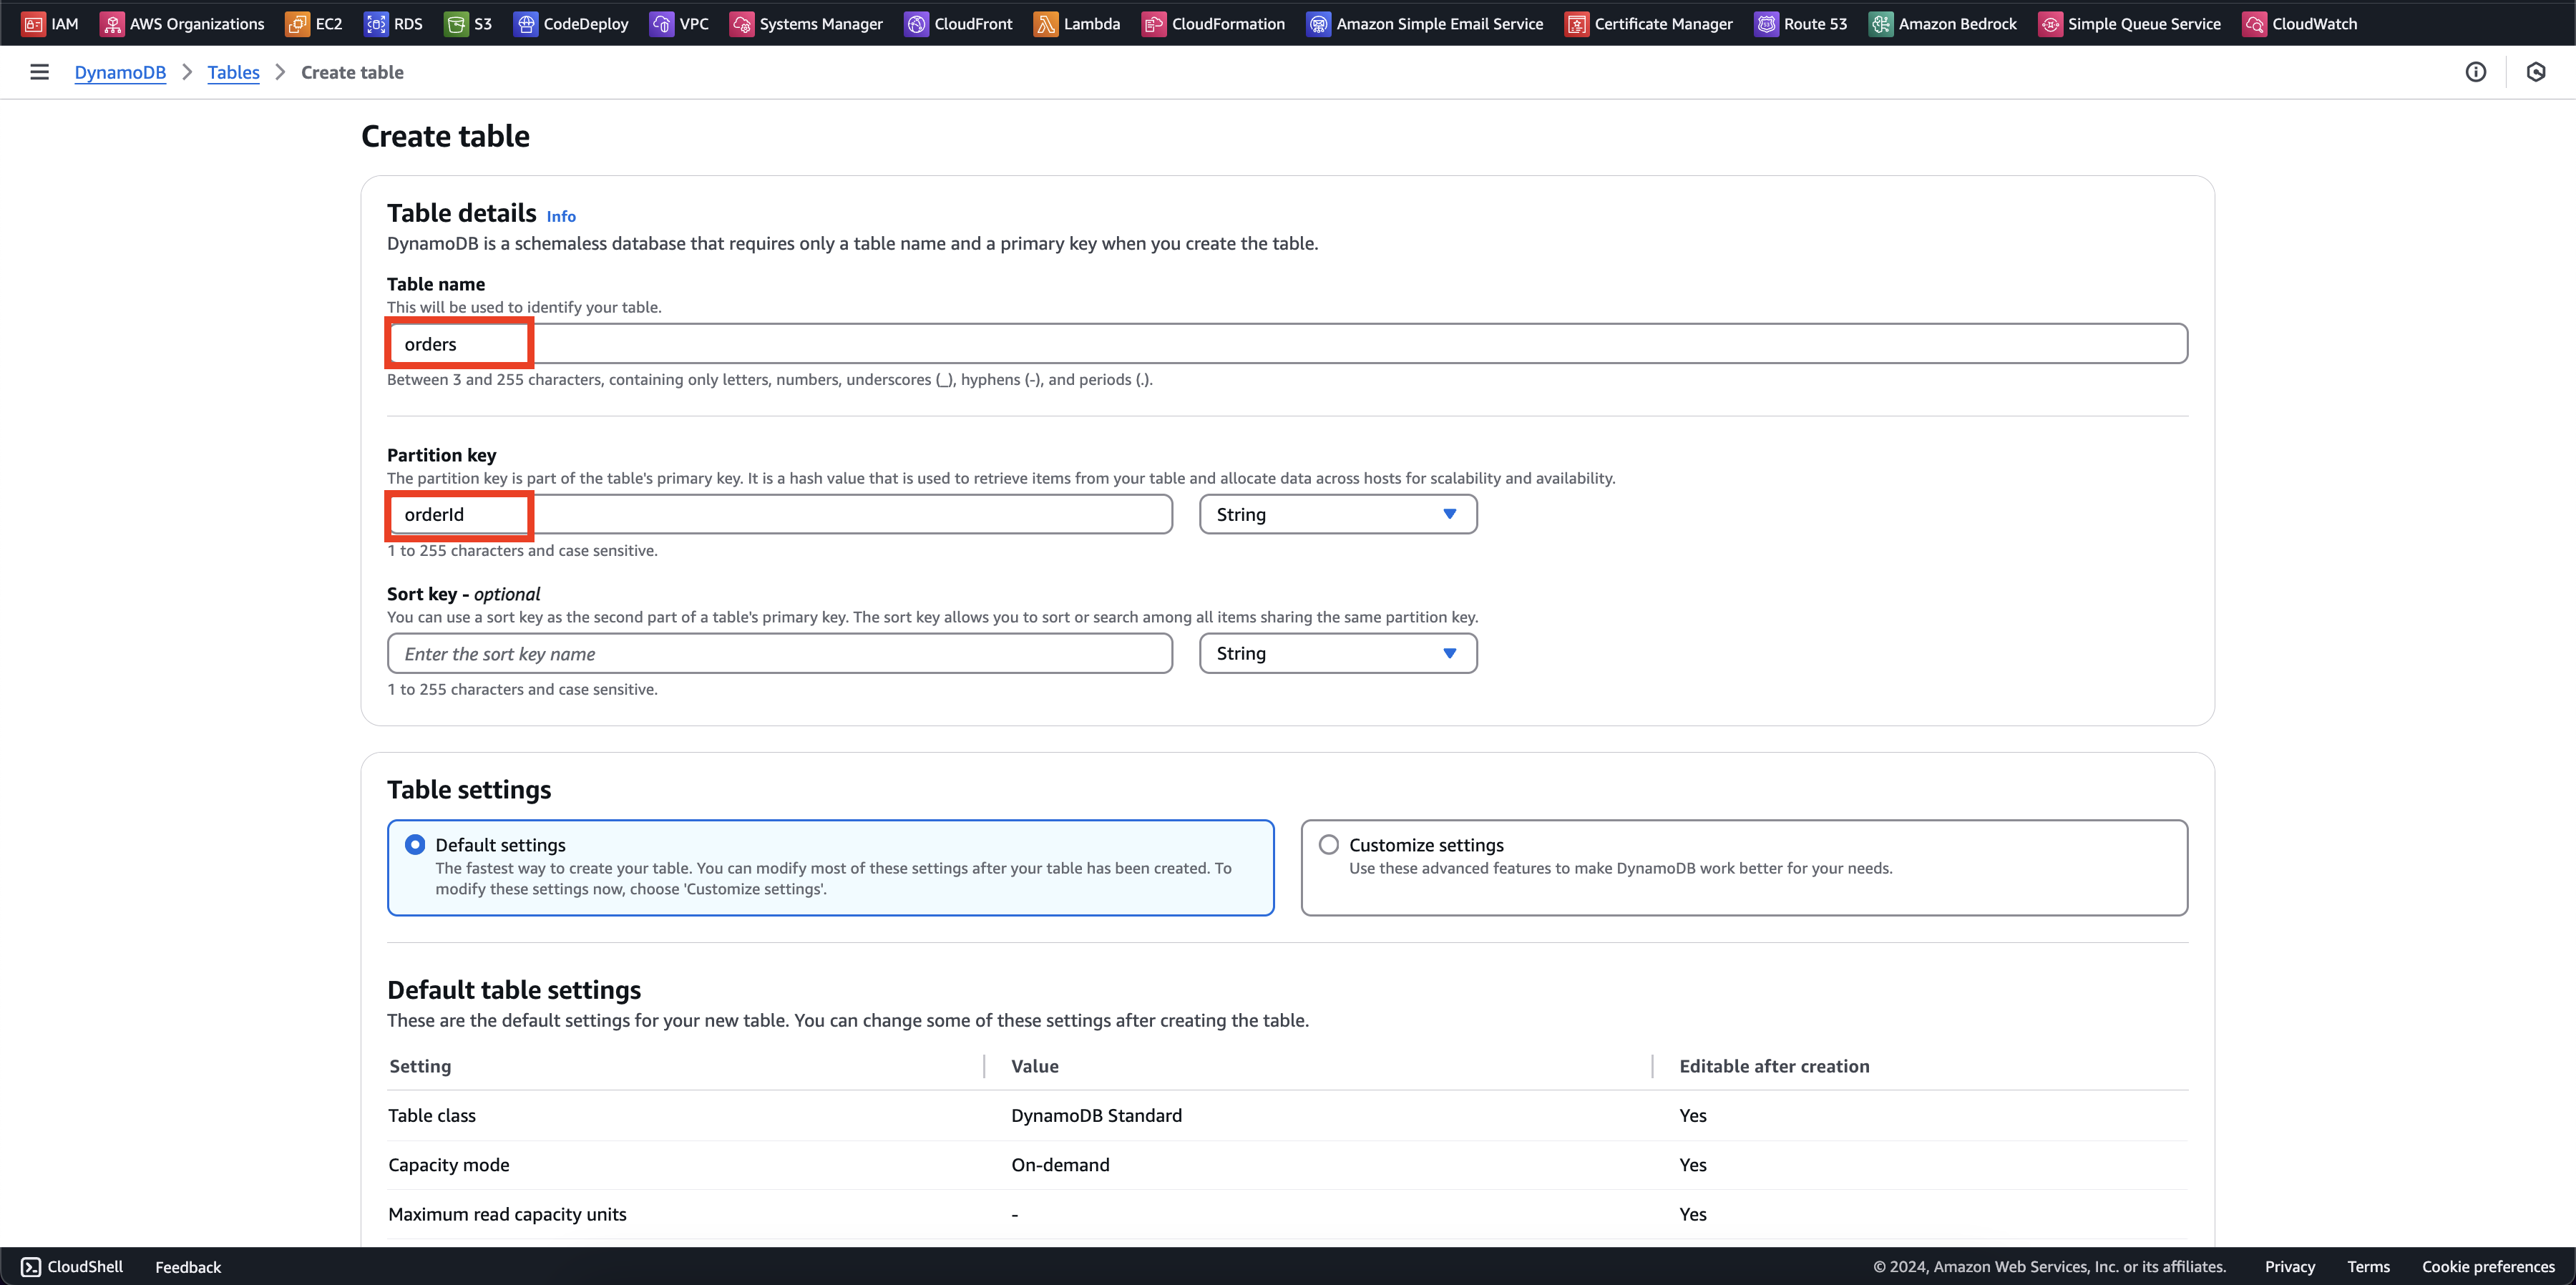2576x1285 pixels.
Task: Select the Customize settings radio button
Action: pyautogui.click(x=1329, y=845)
